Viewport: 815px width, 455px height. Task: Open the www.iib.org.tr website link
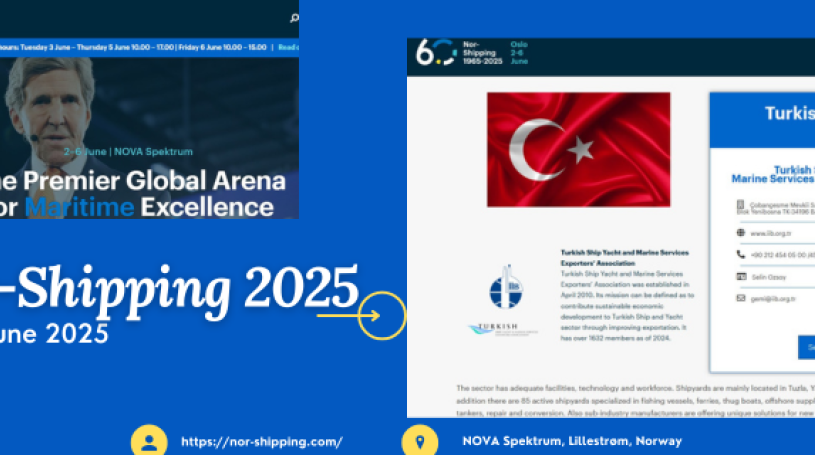tap(771, 233)
